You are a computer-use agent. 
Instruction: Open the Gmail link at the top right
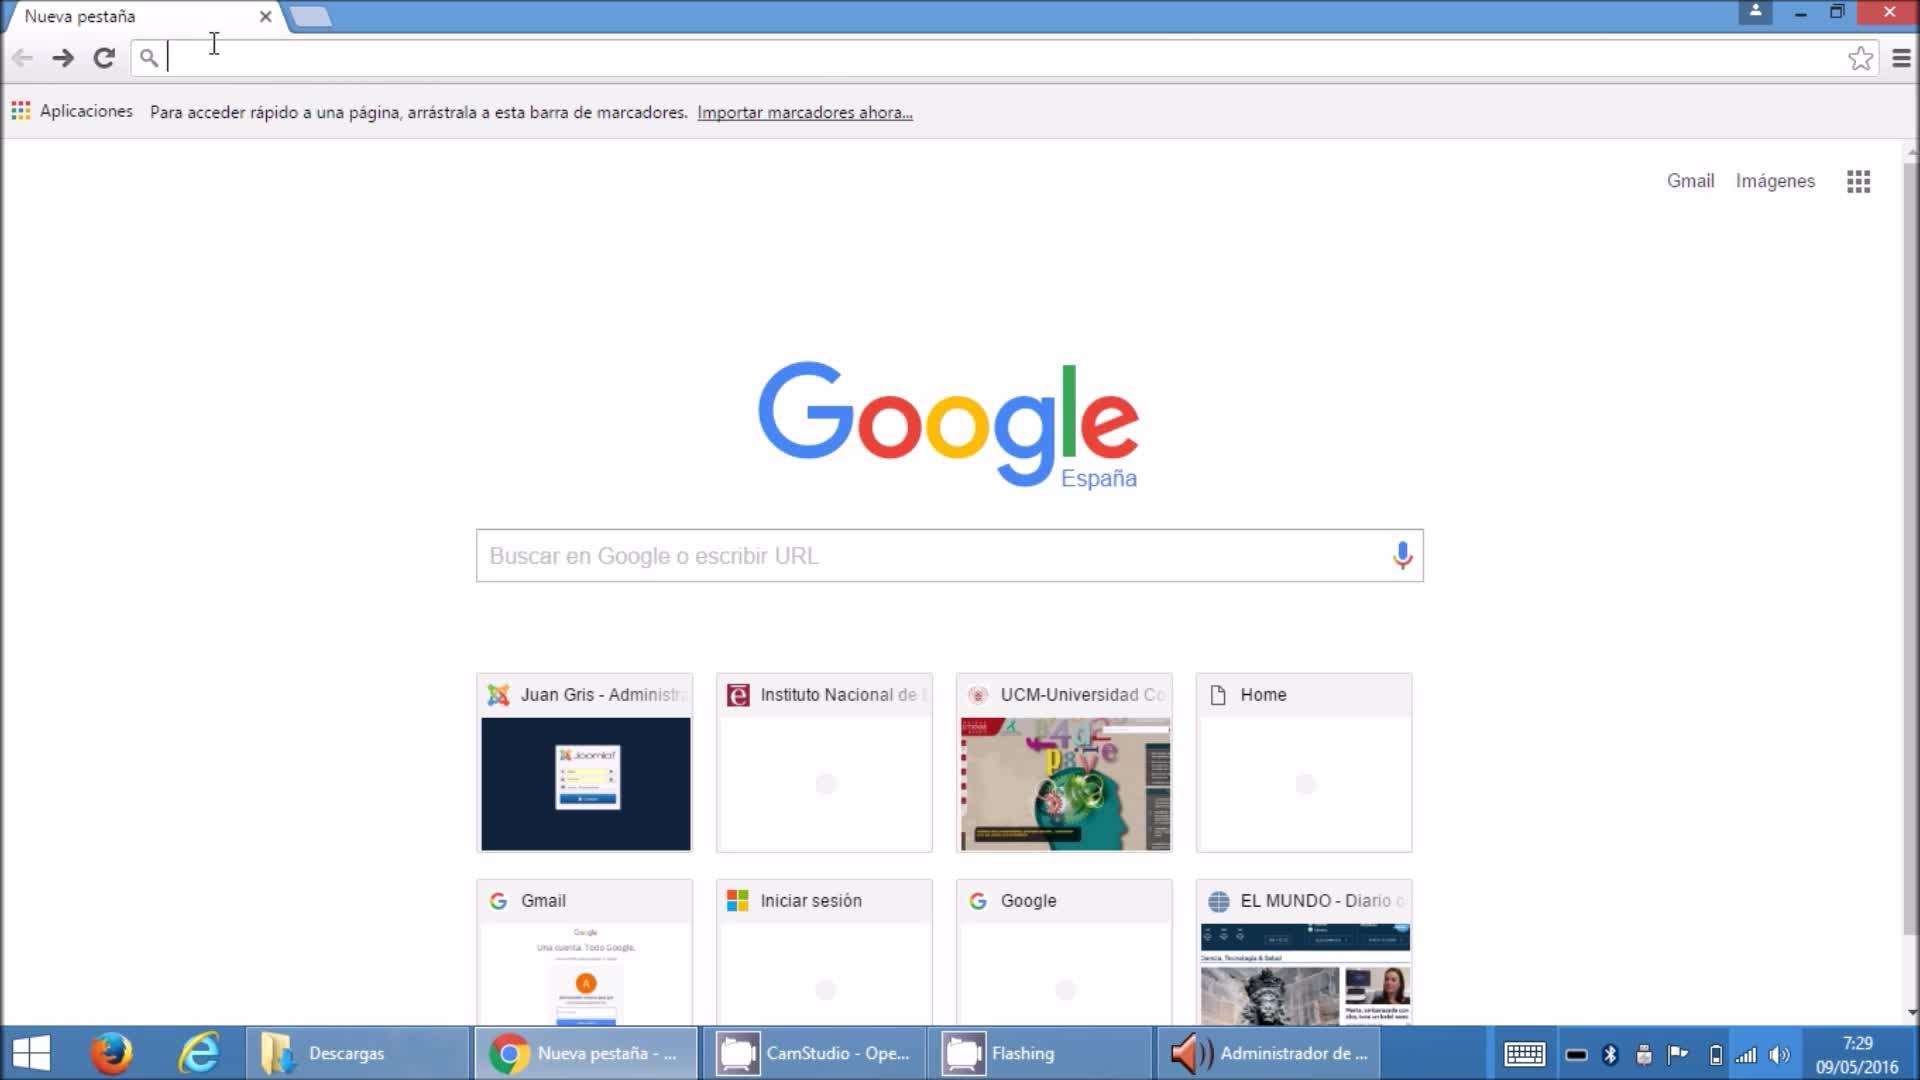(1690, 181)
